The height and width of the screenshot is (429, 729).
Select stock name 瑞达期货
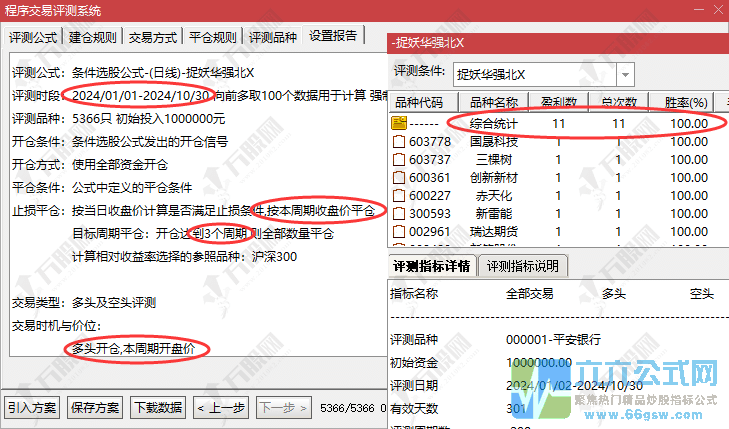pos(494,231)
